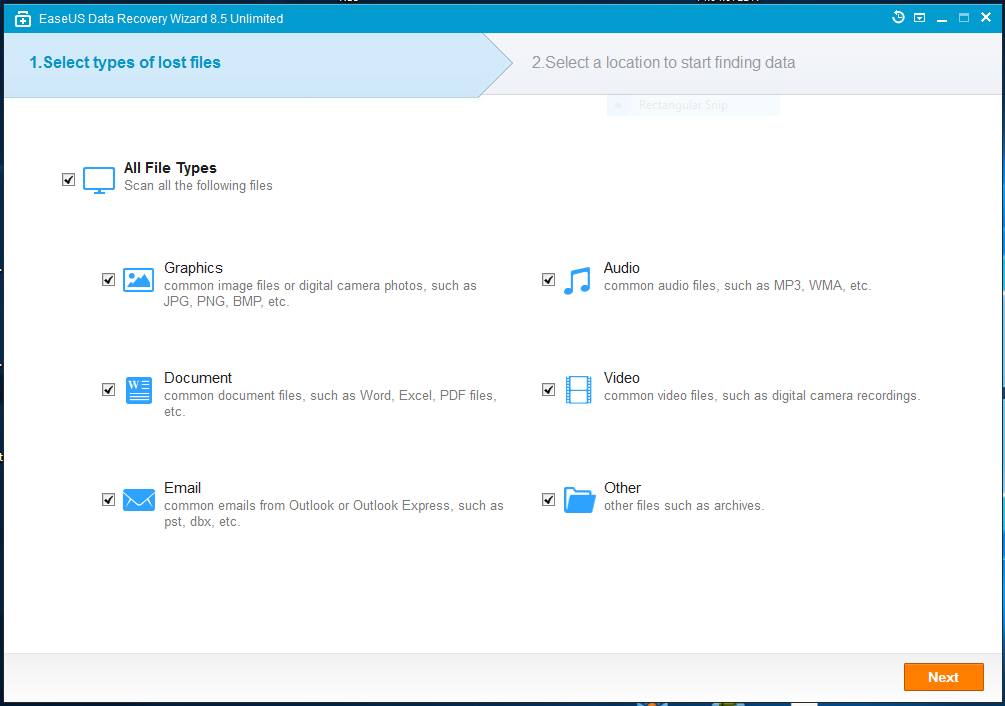The width and height of the screenshot is (1005, 706).
Task: Click the Other folder icon
Action: coord(579,500)
